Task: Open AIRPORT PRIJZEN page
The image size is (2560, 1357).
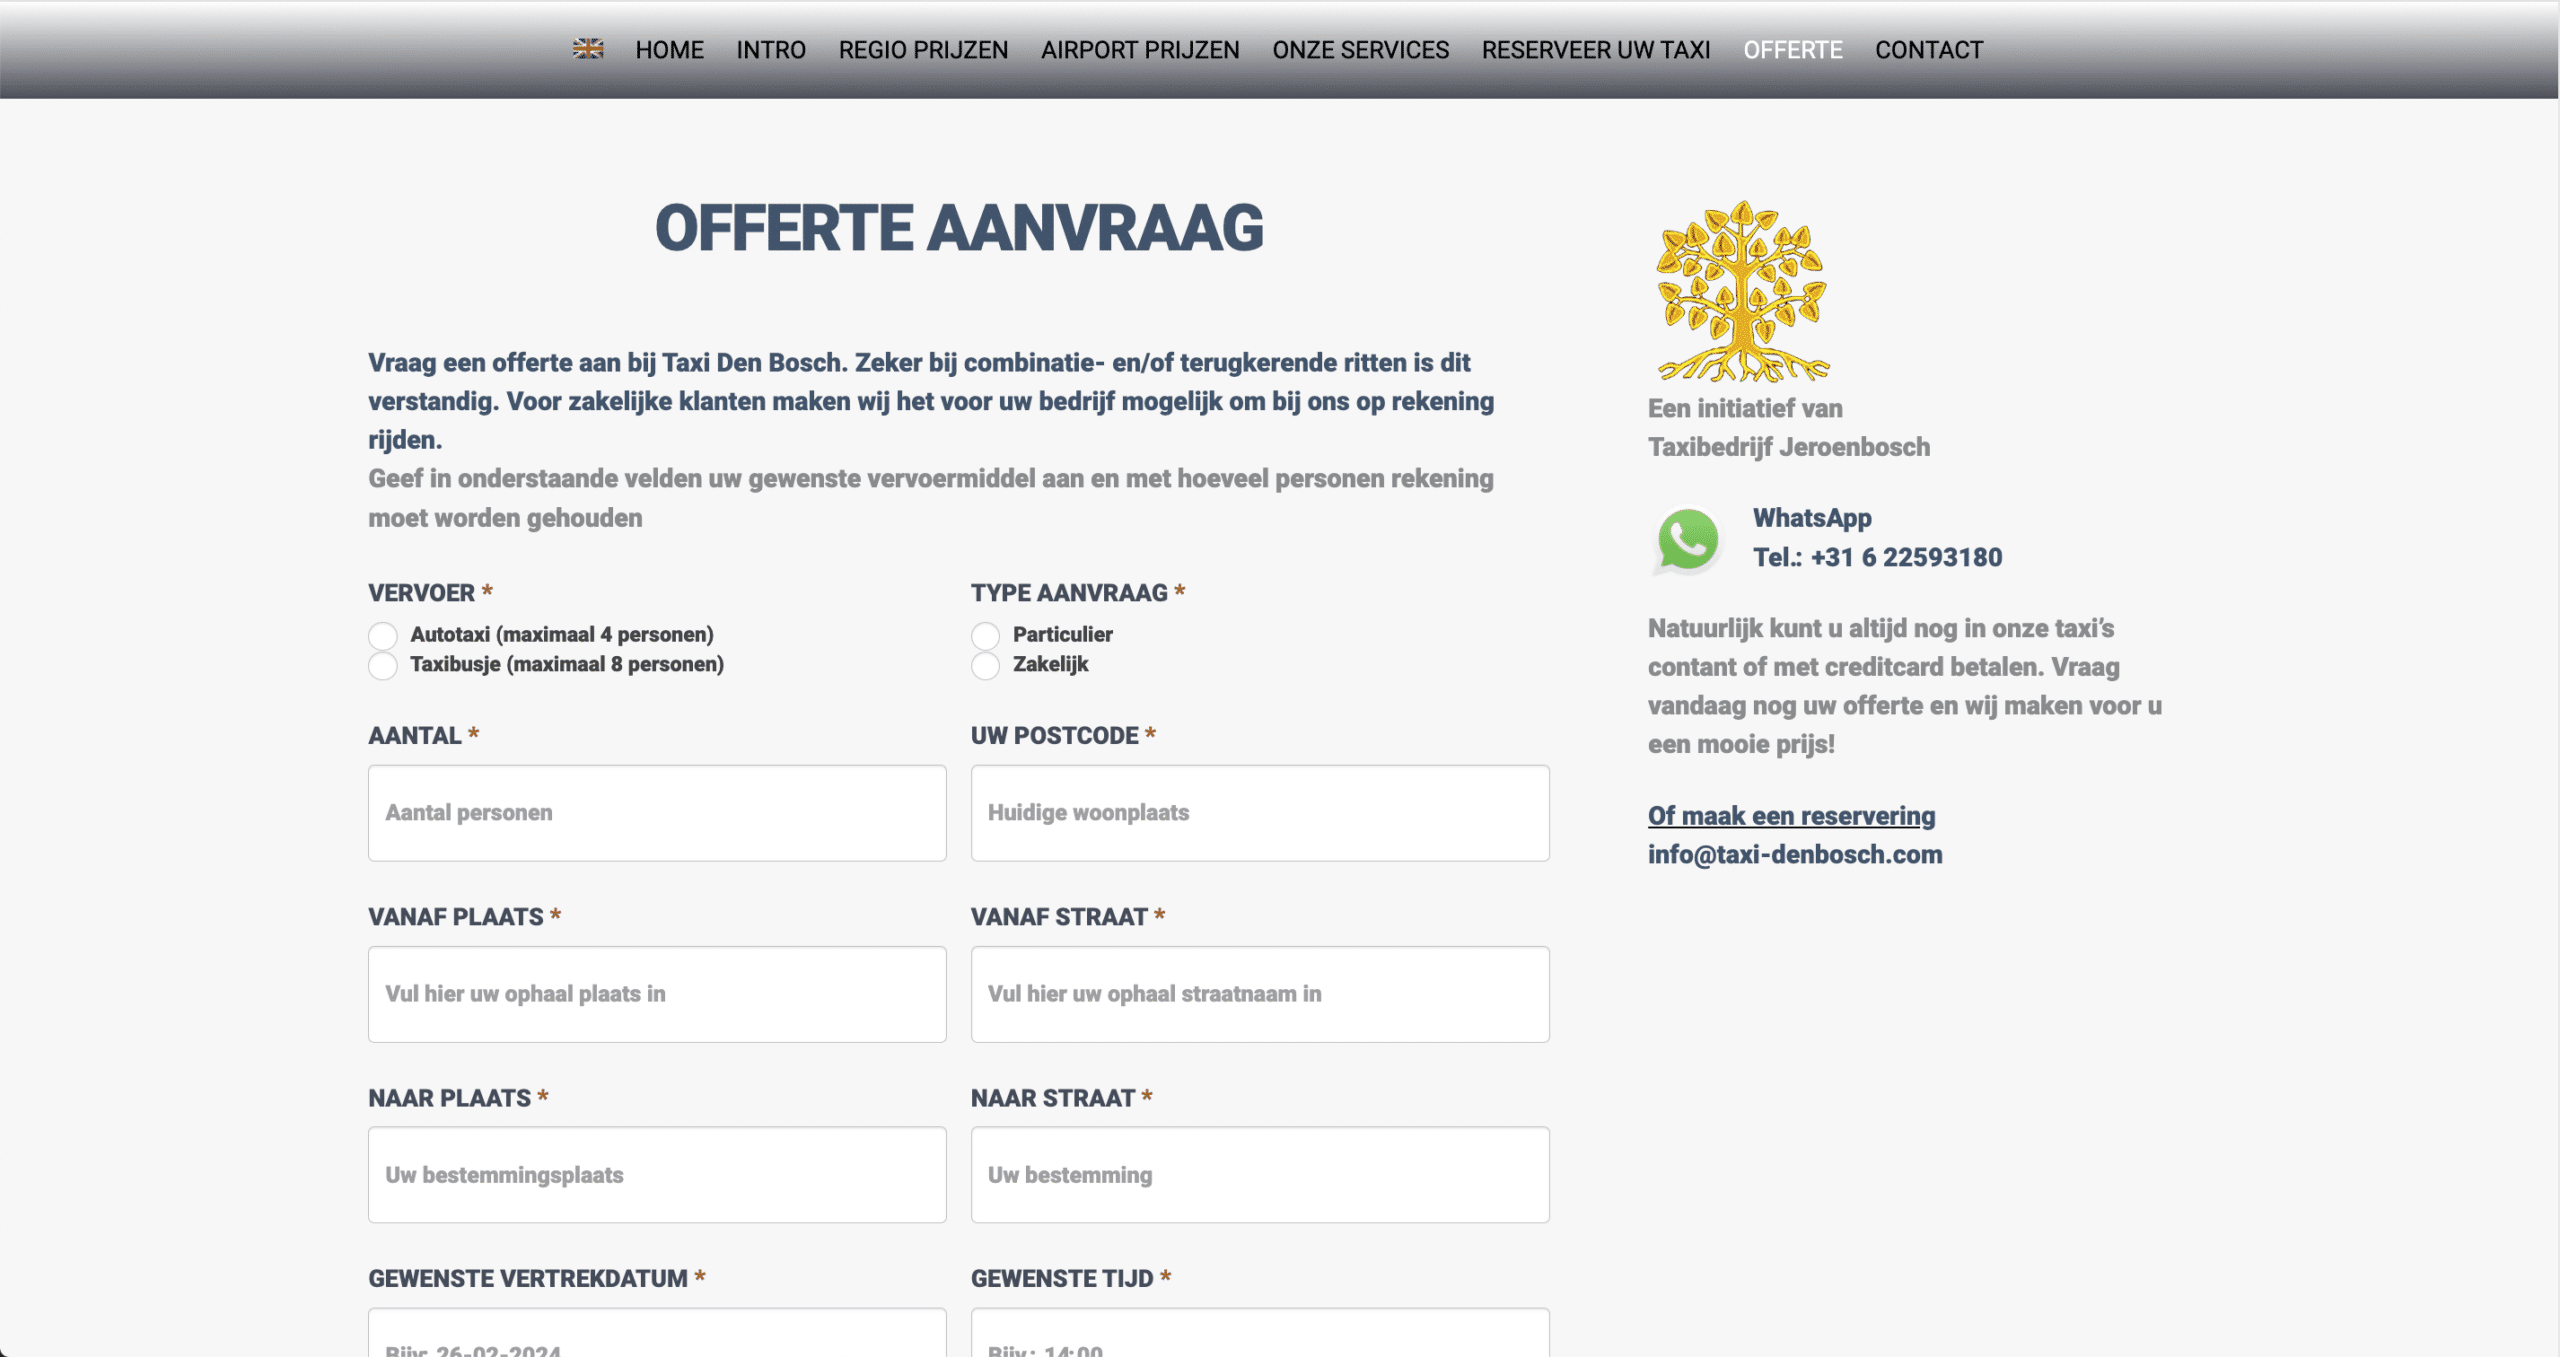Action: coord(1140,50)
